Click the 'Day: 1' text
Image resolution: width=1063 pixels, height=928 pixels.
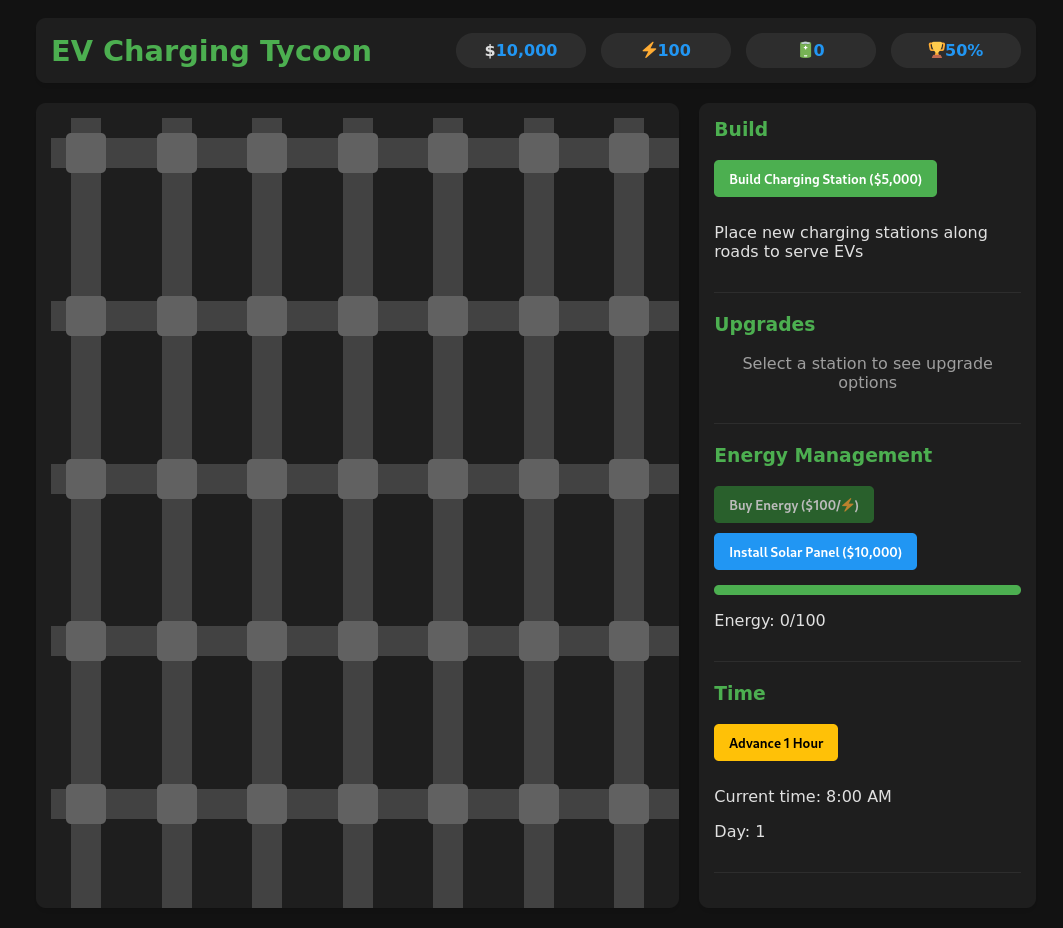pyautogui.click(x=740, y=832)
